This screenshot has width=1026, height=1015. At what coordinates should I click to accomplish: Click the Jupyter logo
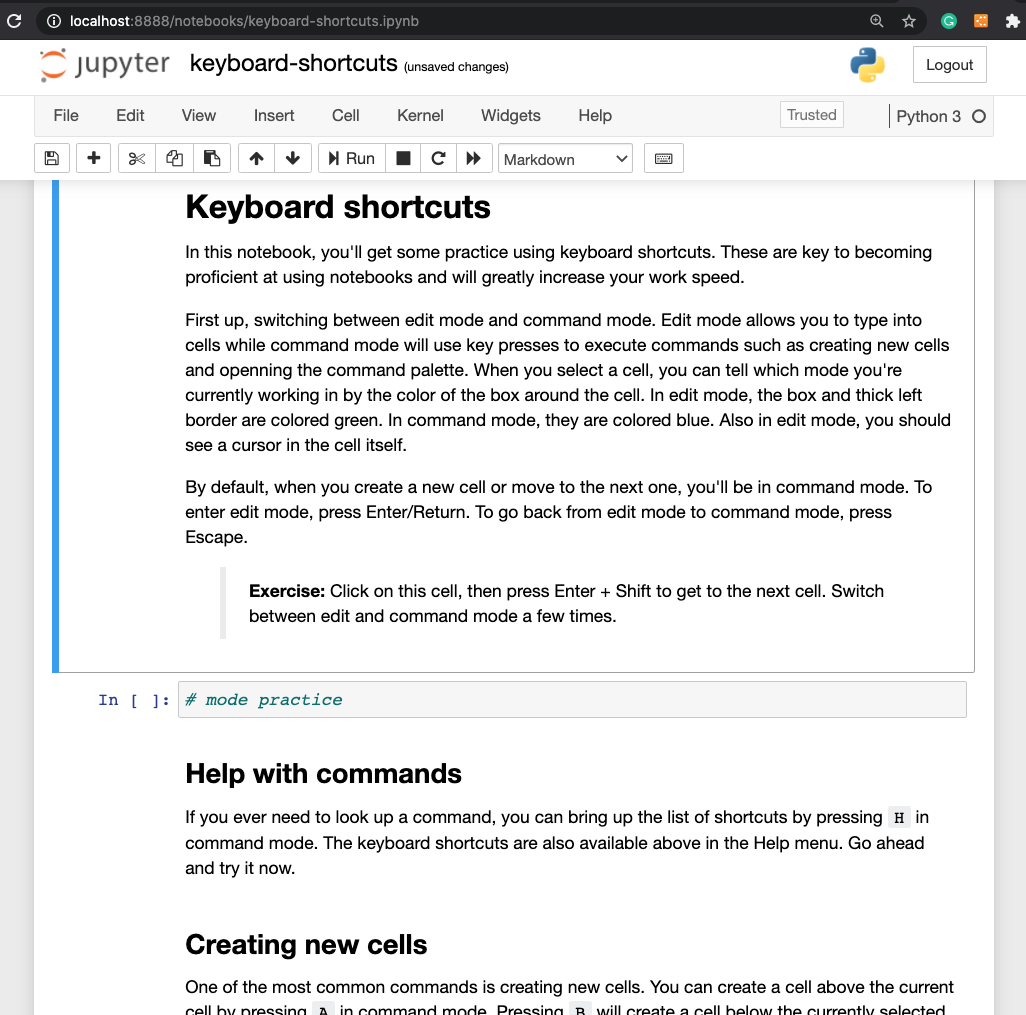pyautogui.click(x=104, y=64)
